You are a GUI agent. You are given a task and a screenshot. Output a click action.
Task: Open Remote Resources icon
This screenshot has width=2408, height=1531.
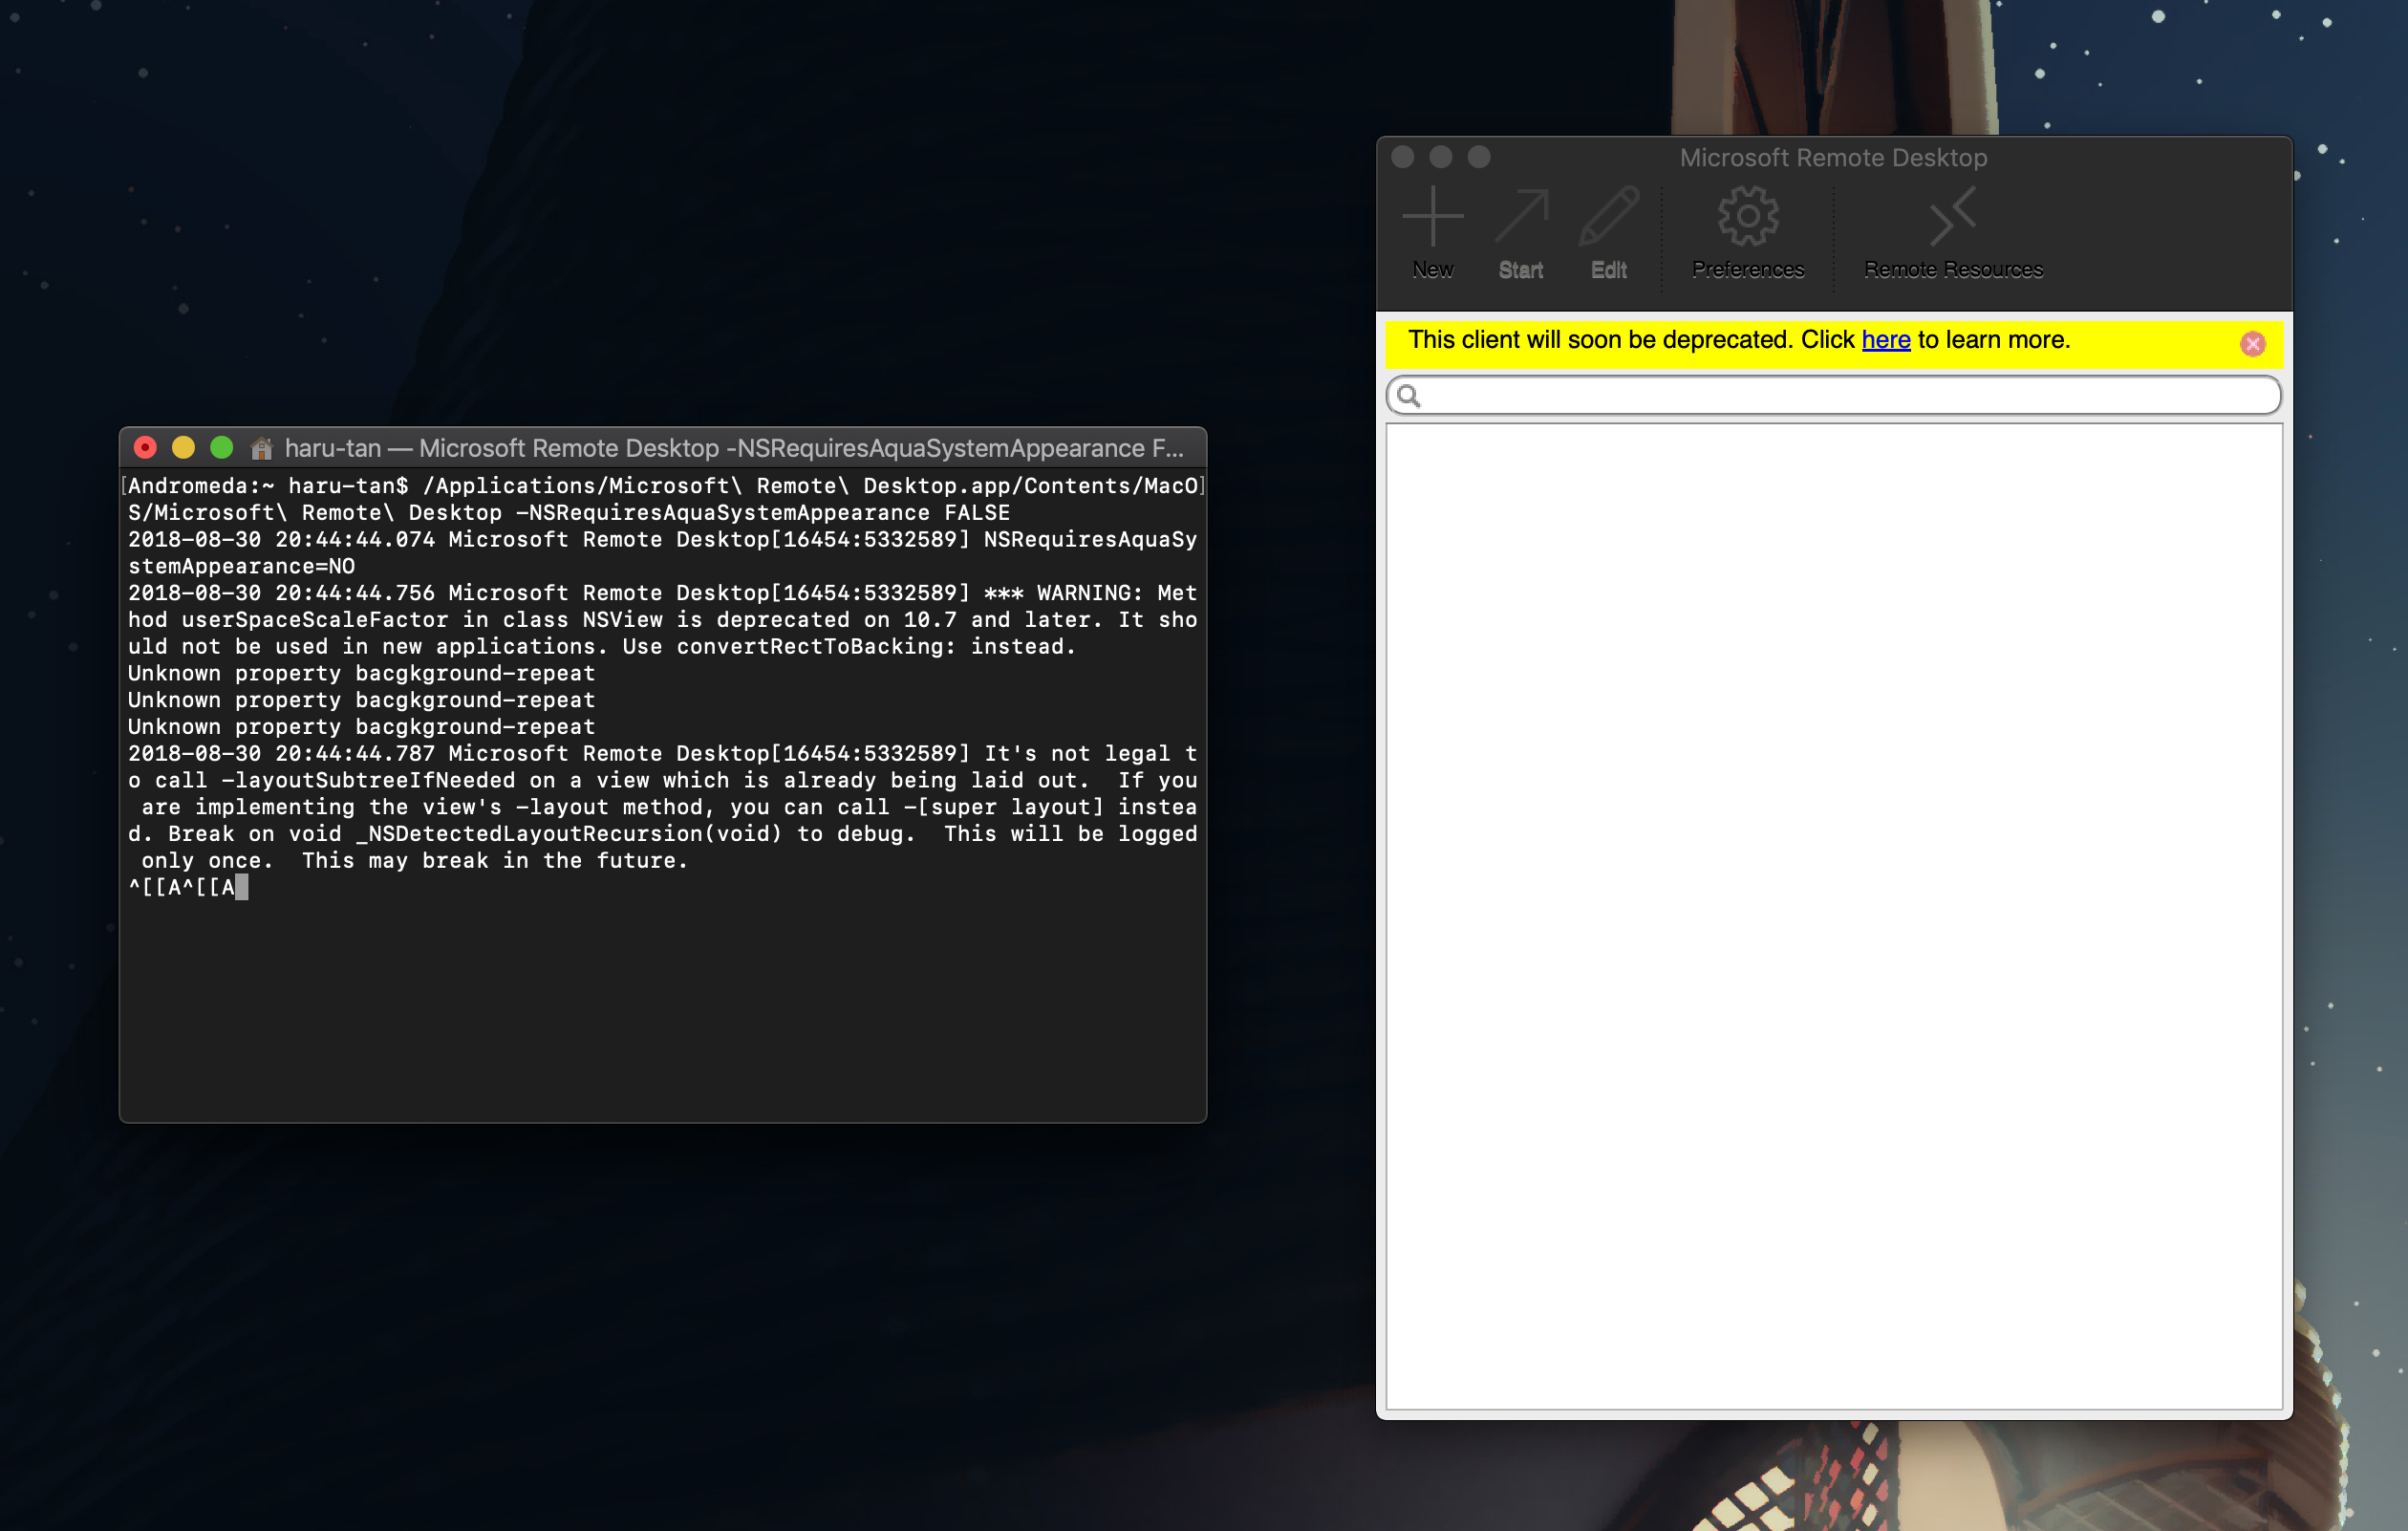tap(1952, 217)
